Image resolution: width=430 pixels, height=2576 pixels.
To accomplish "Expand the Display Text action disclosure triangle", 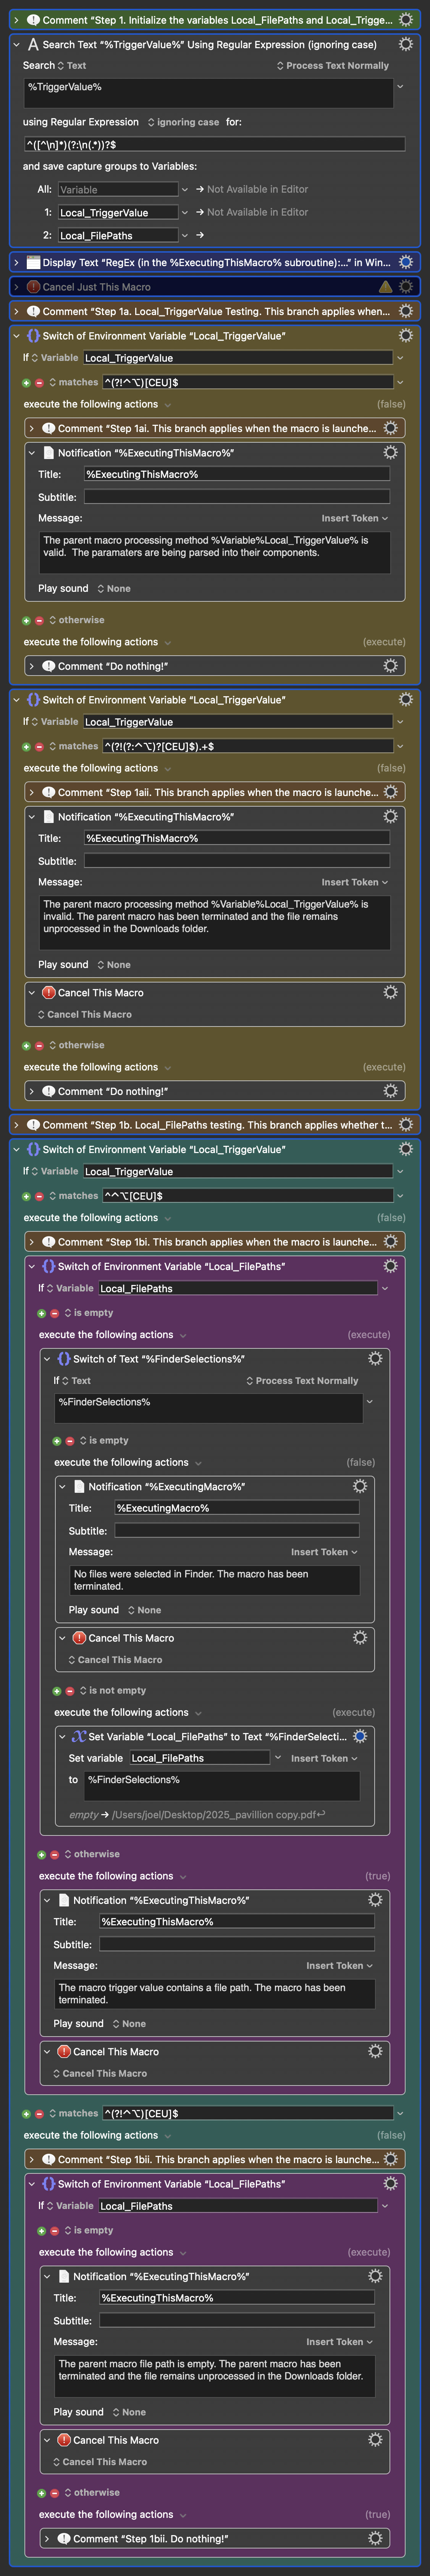I will click(16, 262).
